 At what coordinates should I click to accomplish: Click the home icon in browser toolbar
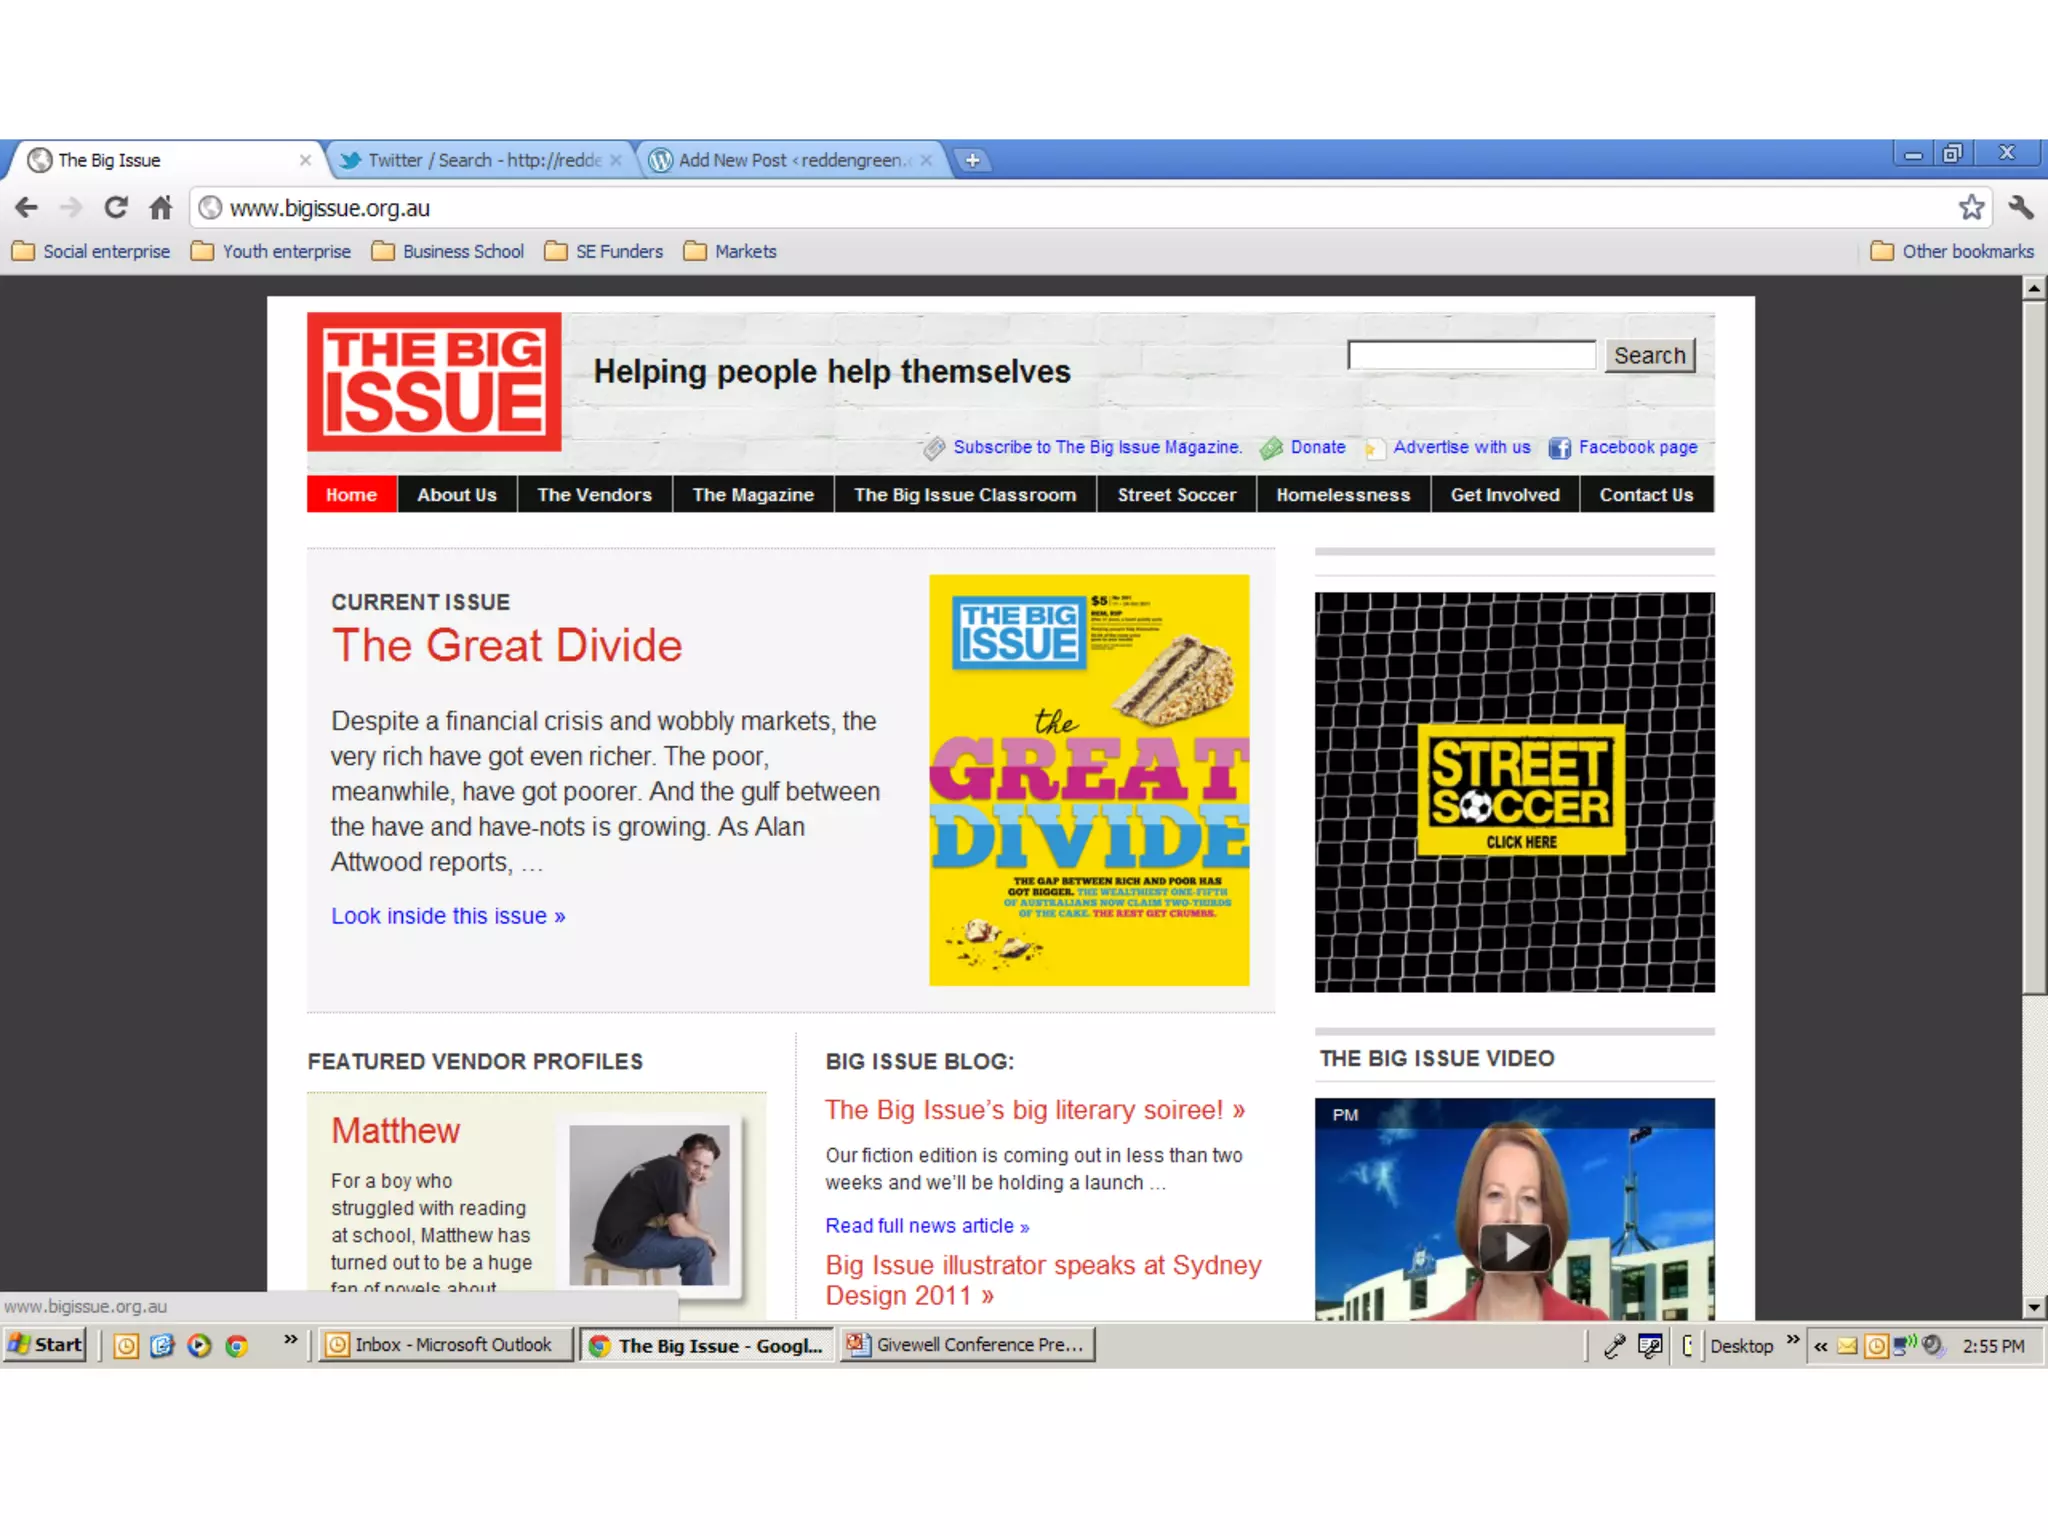coord(161,208)
